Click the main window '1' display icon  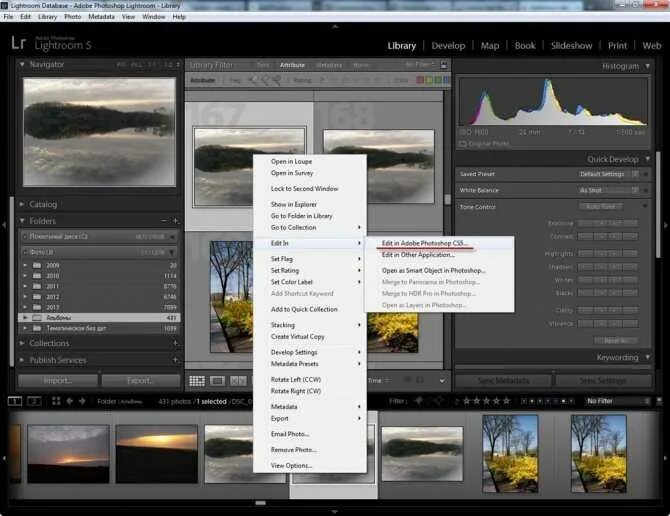(x=15, y=401)
